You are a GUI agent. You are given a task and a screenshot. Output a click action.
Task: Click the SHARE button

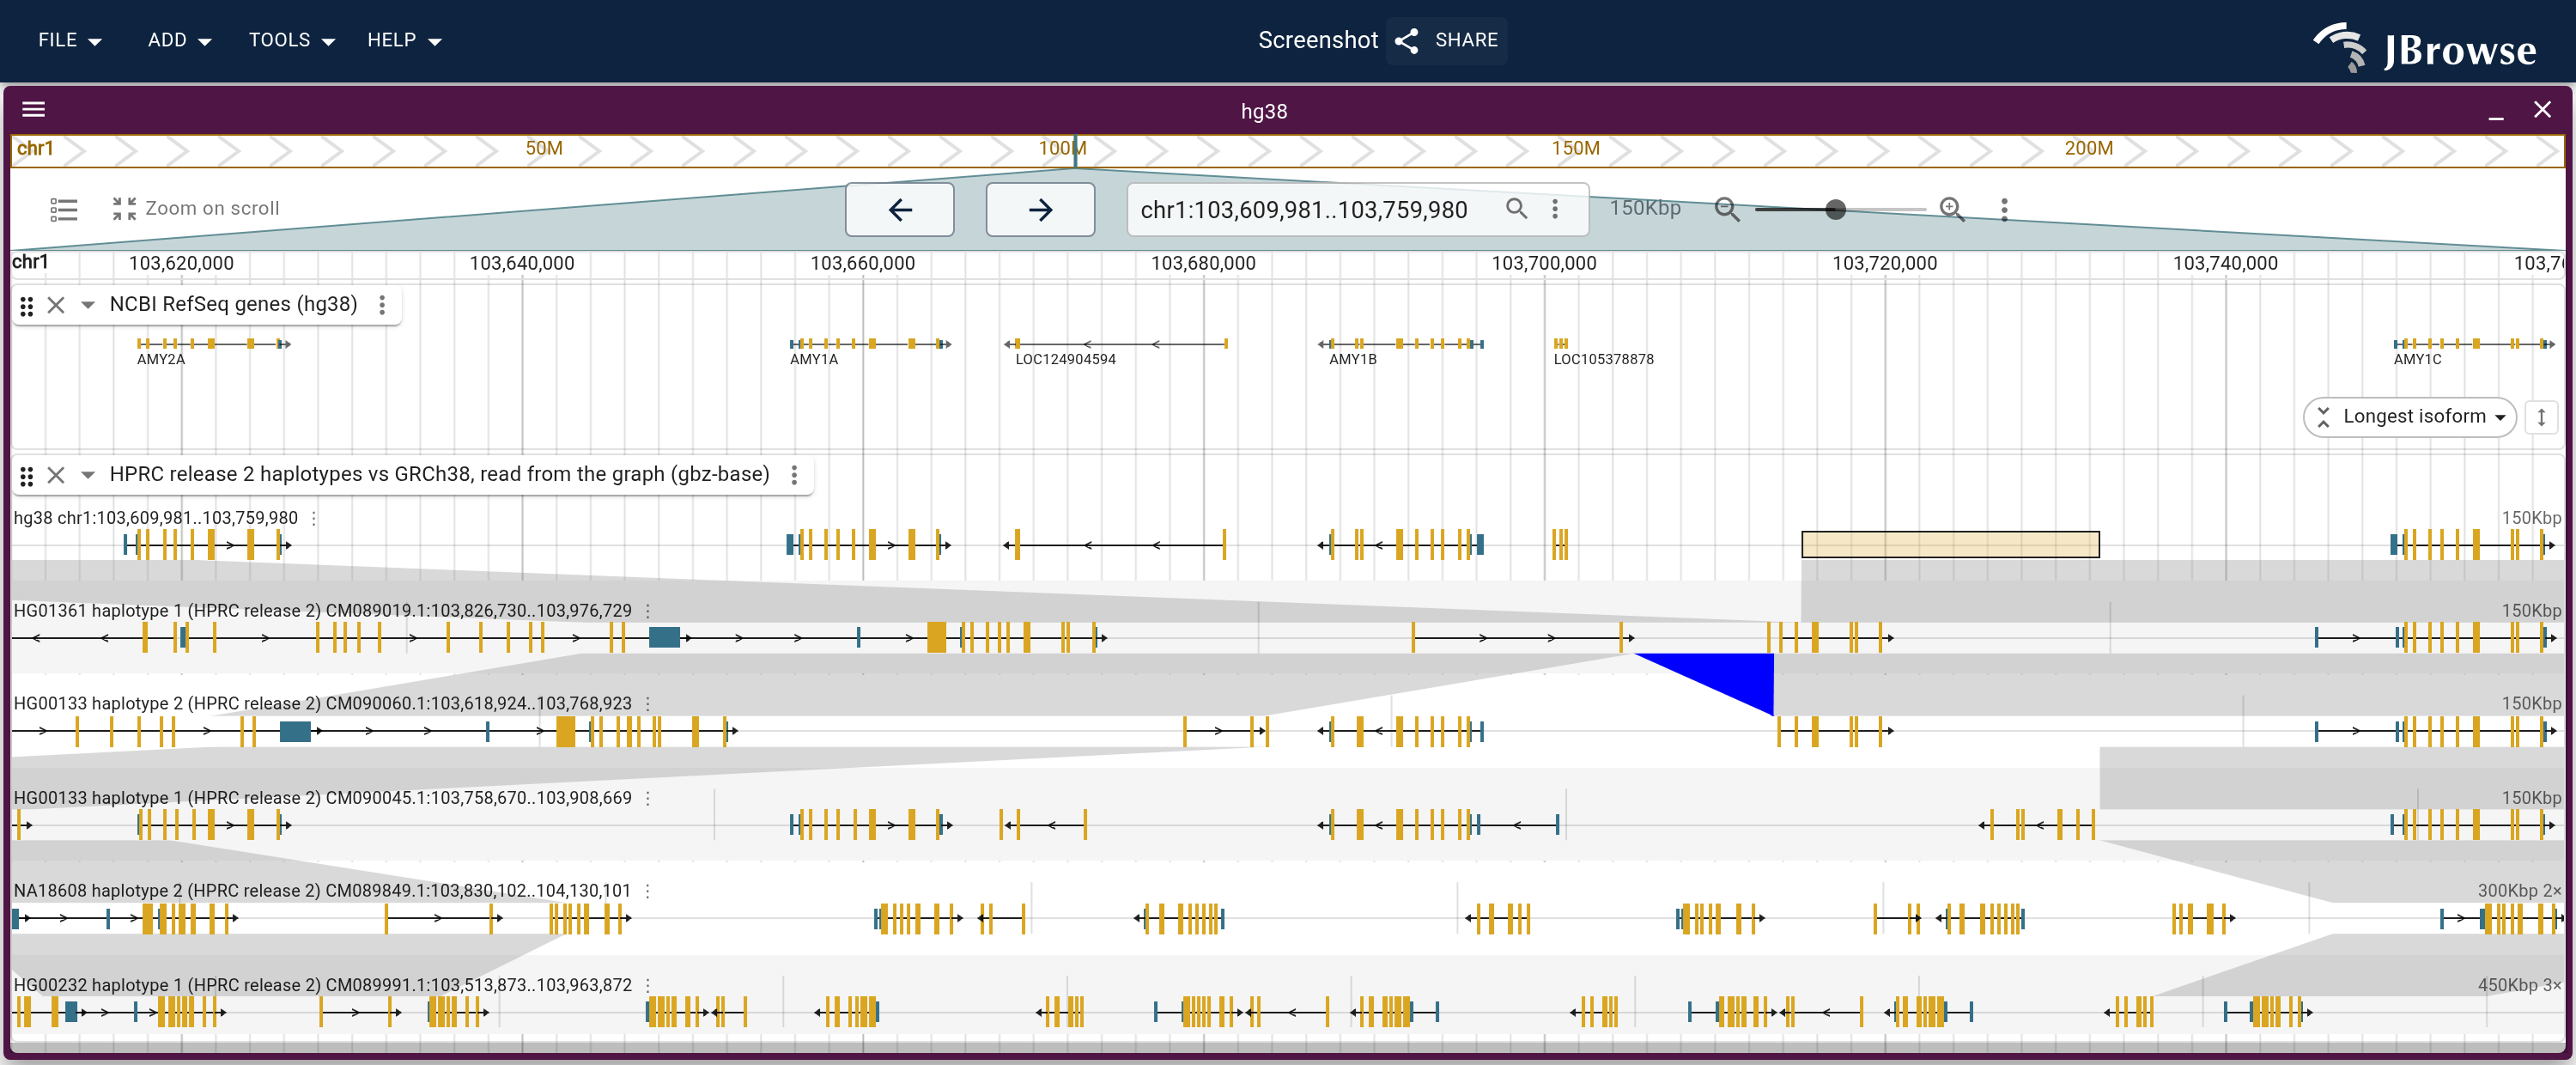point(1446,40)
